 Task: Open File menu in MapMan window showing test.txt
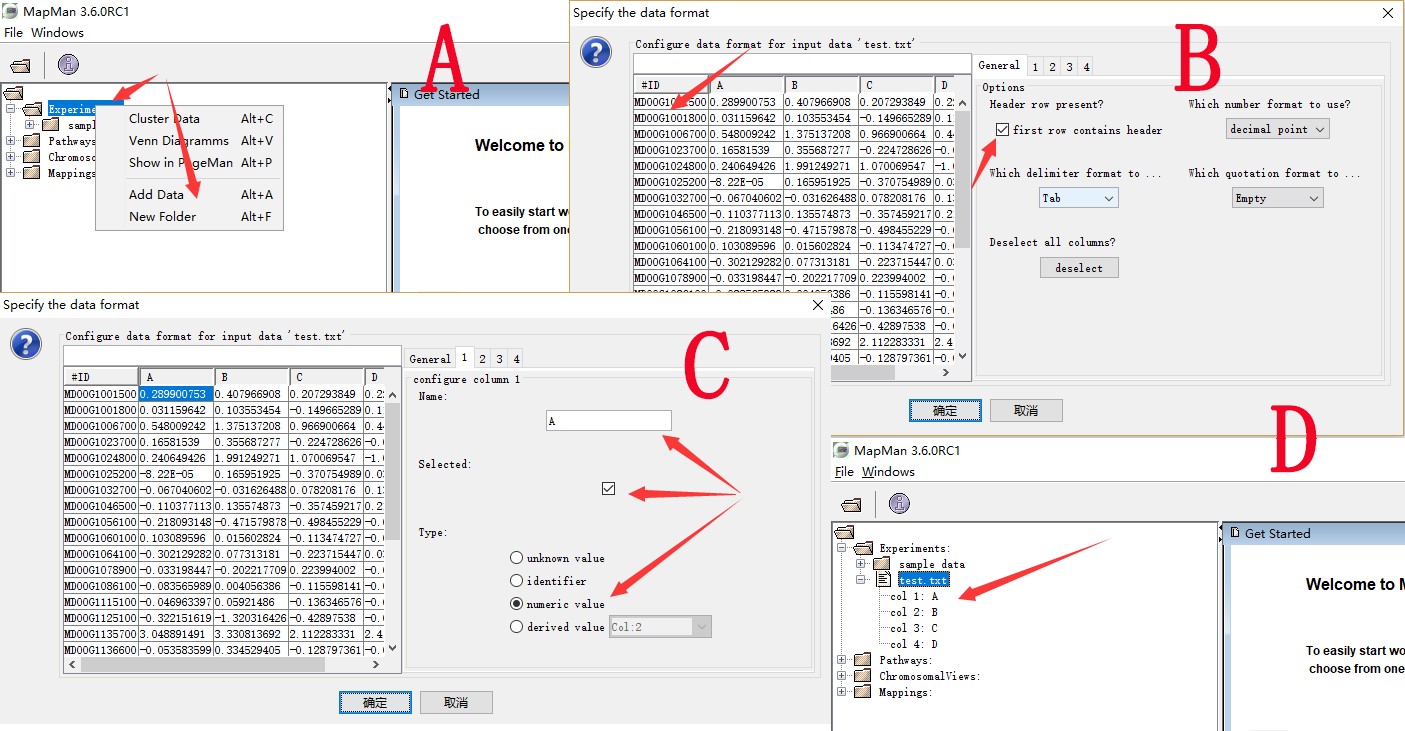pos(844,472)
